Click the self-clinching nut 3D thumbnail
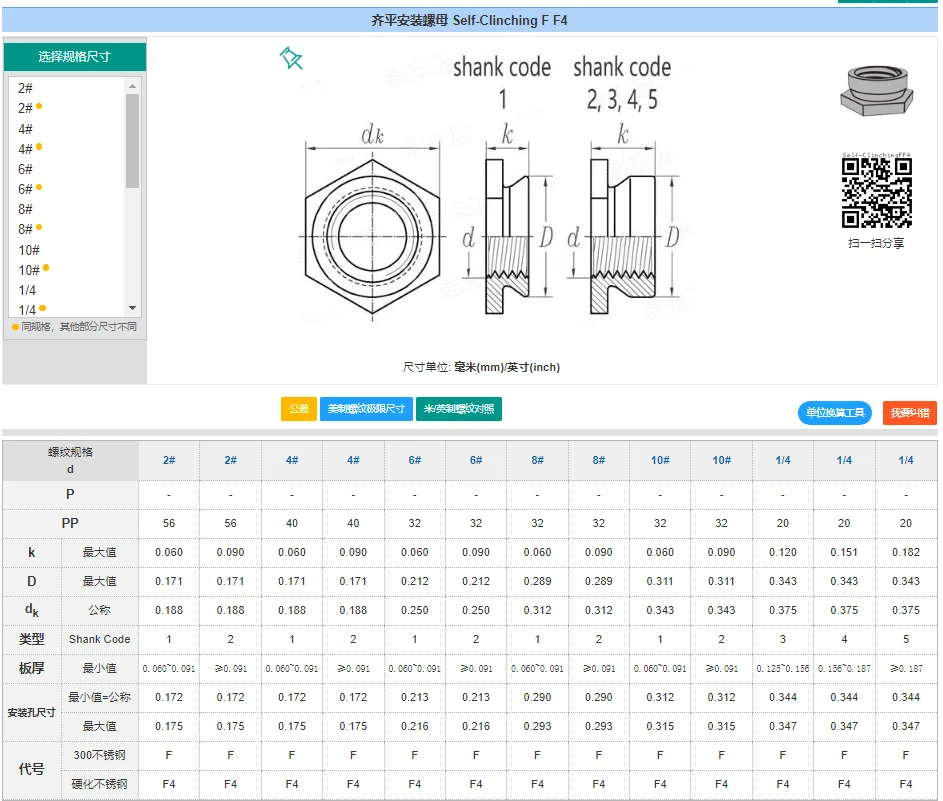 [876, 90]
